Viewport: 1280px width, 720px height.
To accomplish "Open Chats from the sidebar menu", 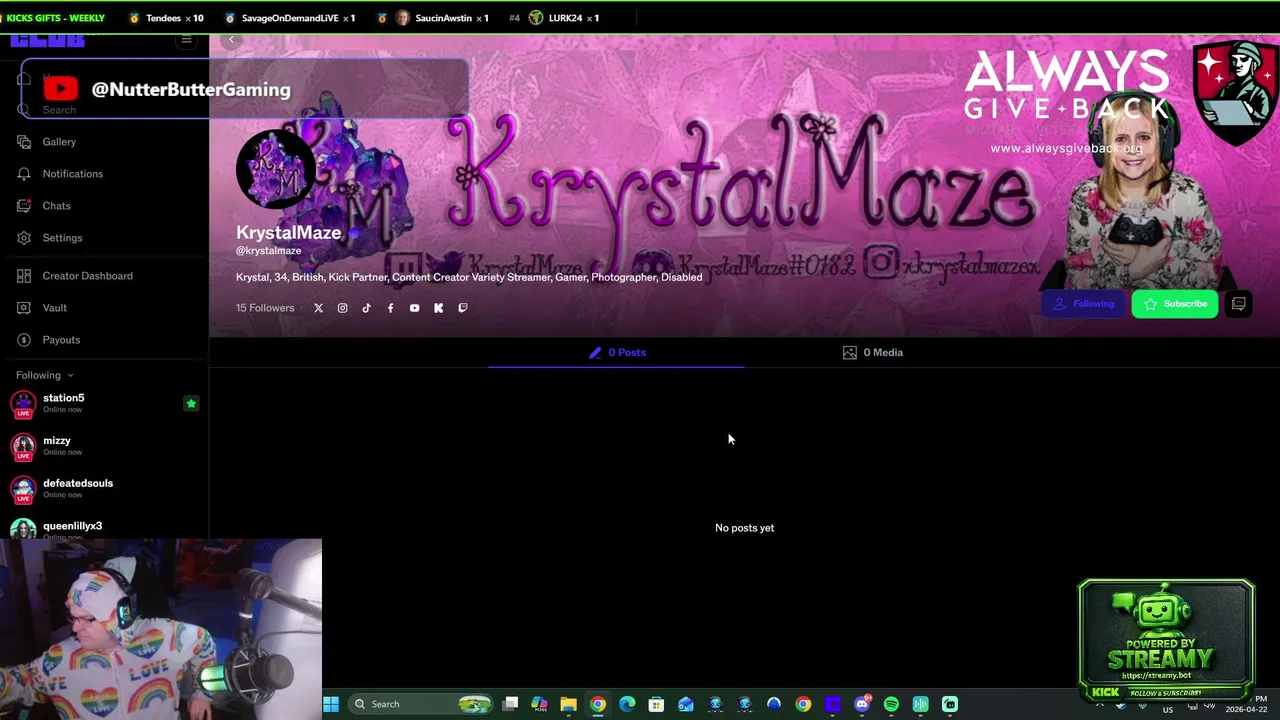I will 56,206.
